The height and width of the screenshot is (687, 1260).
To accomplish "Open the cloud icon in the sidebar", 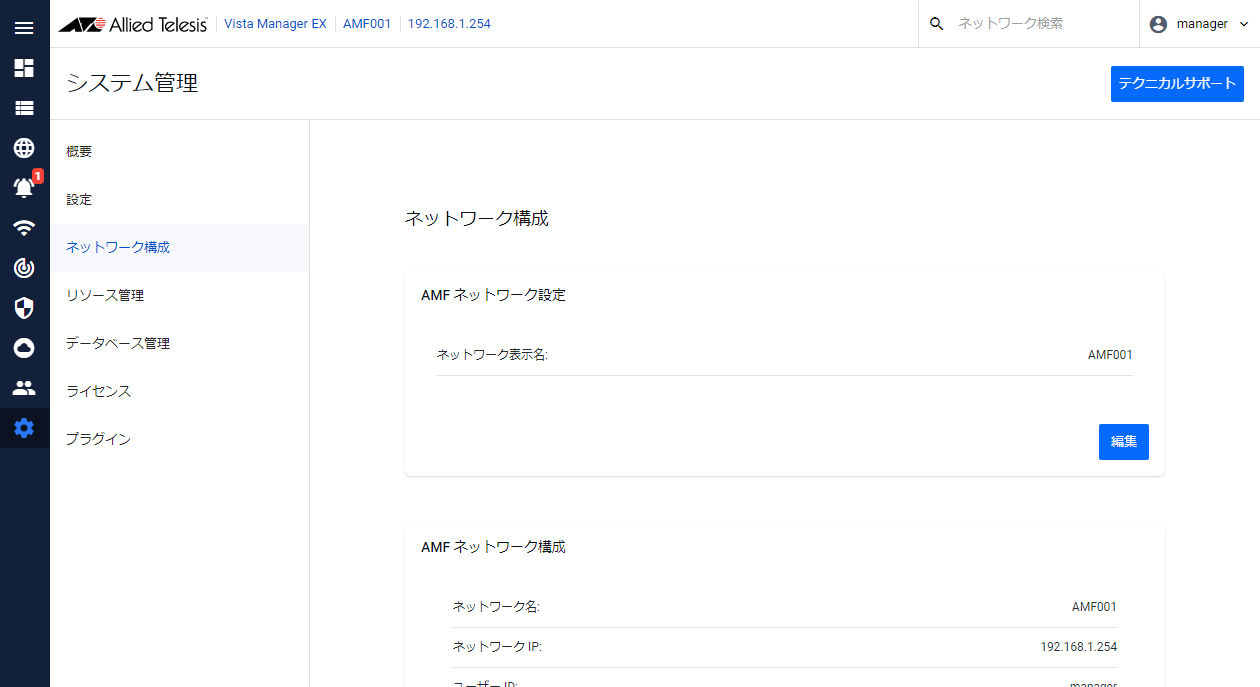I will pyautogui.click(x=24, y=348).
